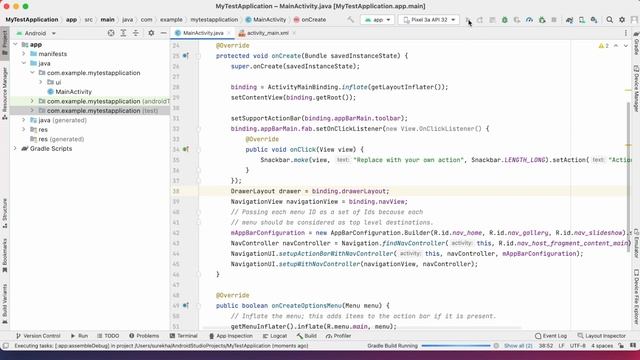Open the Terminal tool window

coord(184,336)
